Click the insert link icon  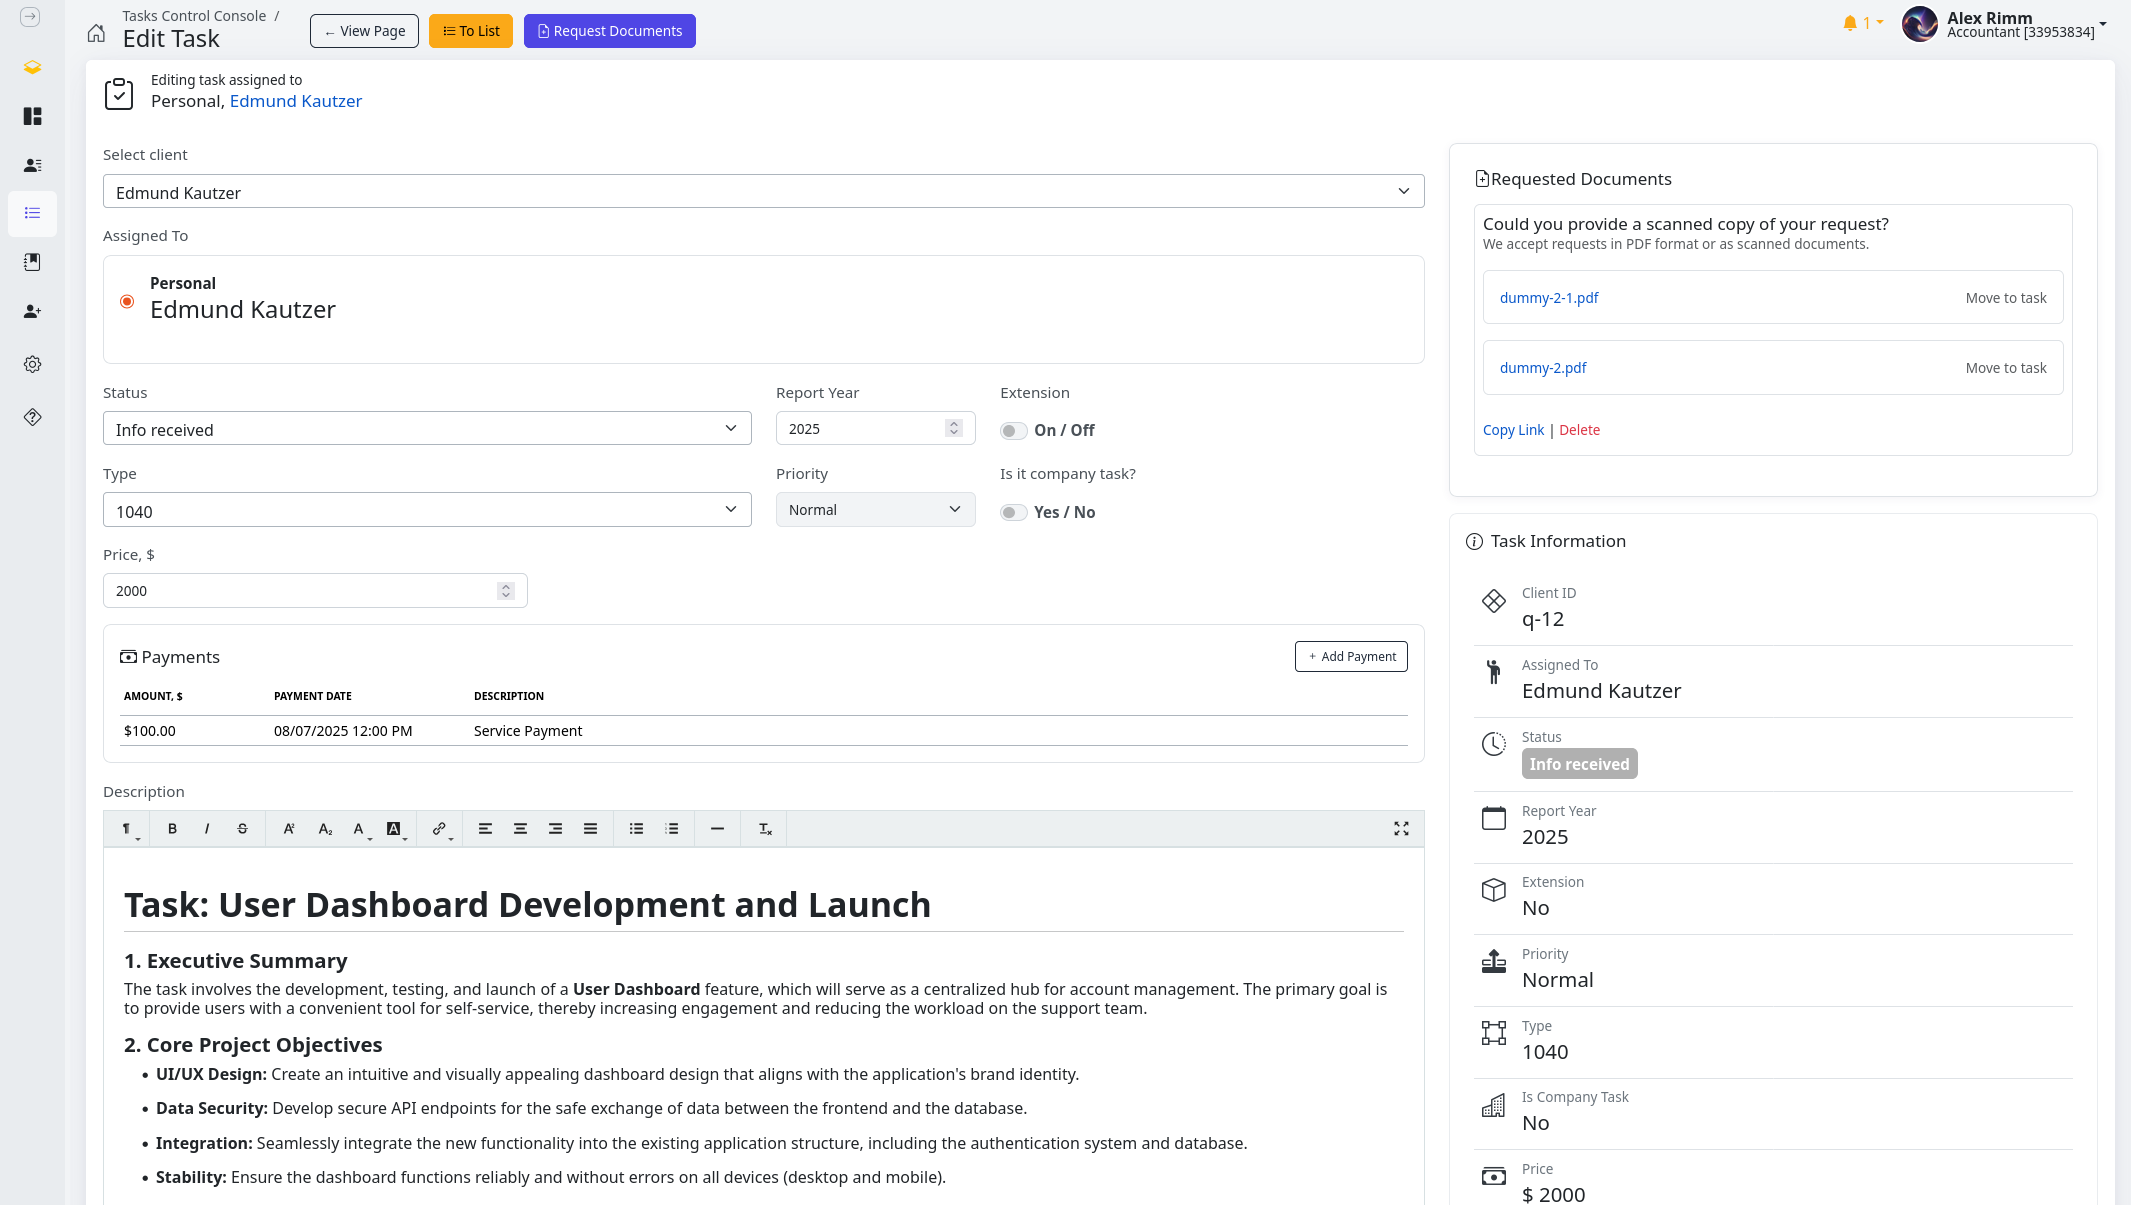[439, 829]
